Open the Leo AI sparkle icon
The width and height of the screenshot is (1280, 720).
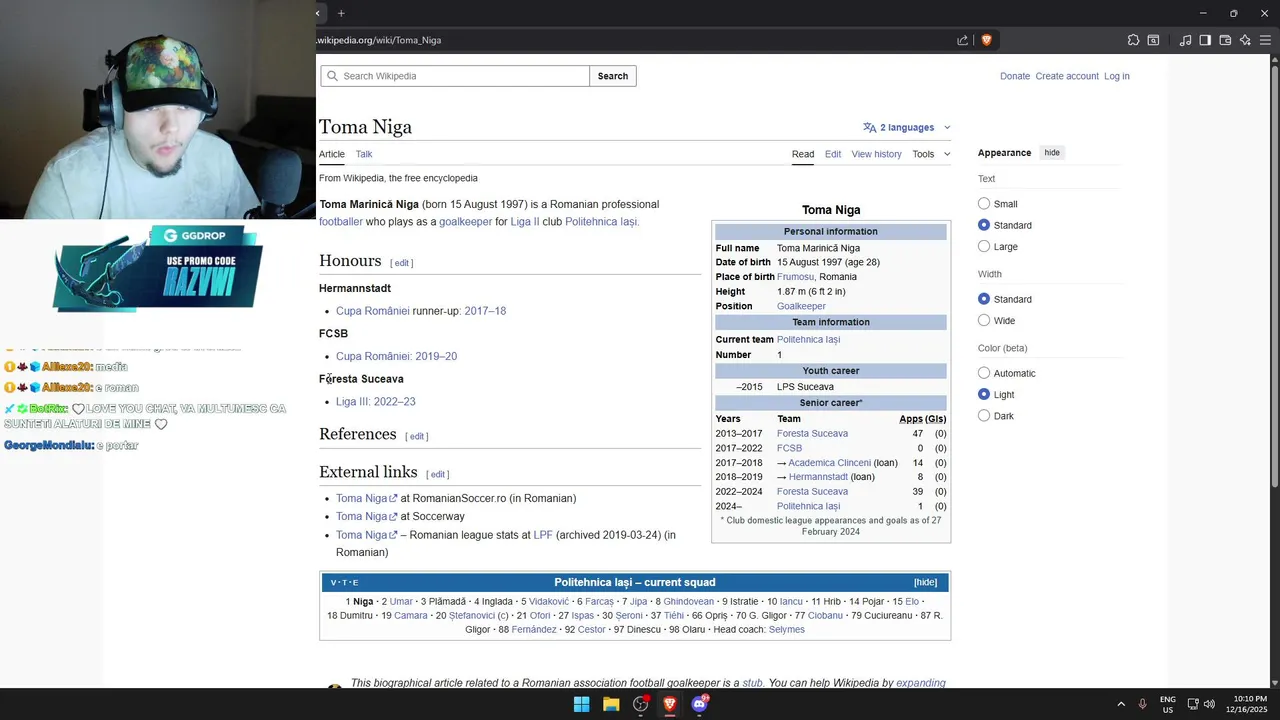click(1245, 40)
